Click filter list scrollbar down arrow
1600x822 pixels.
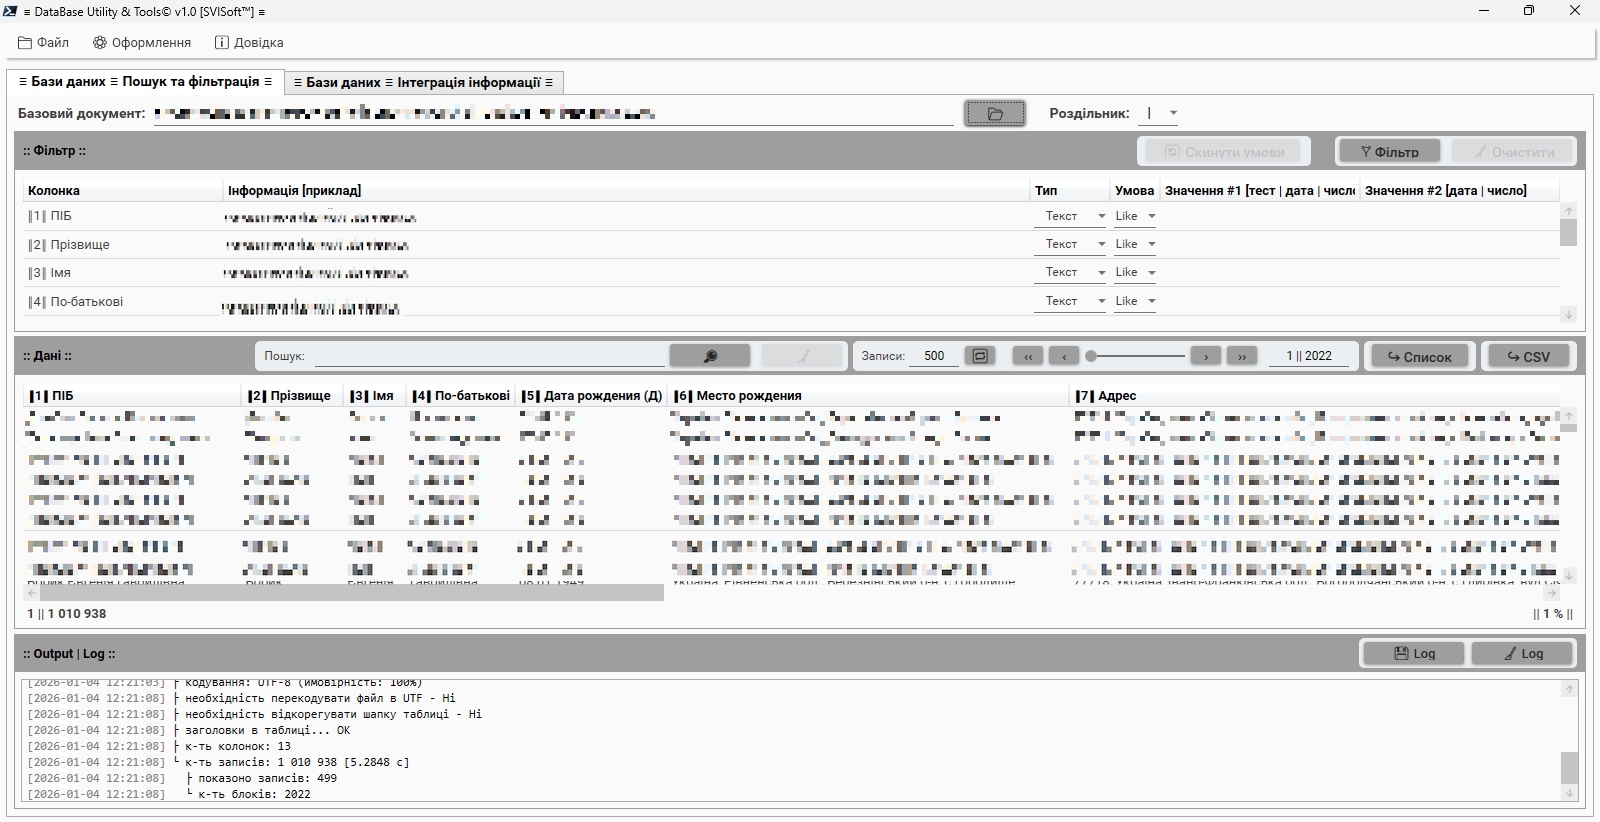tap(1568, 315)
